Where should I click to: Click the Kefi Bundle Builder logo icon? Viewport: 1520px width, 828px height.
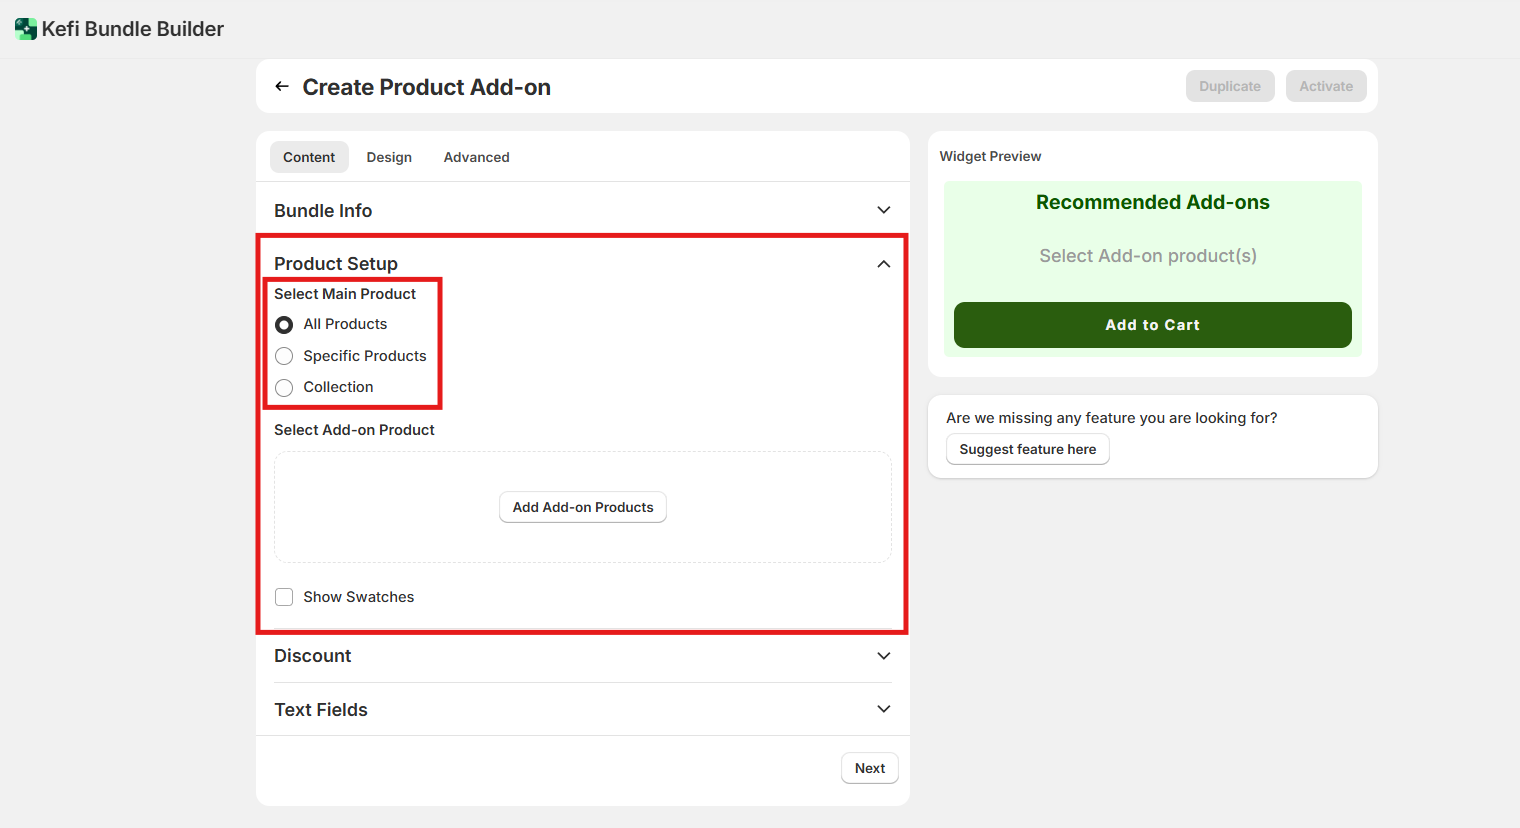26,29
